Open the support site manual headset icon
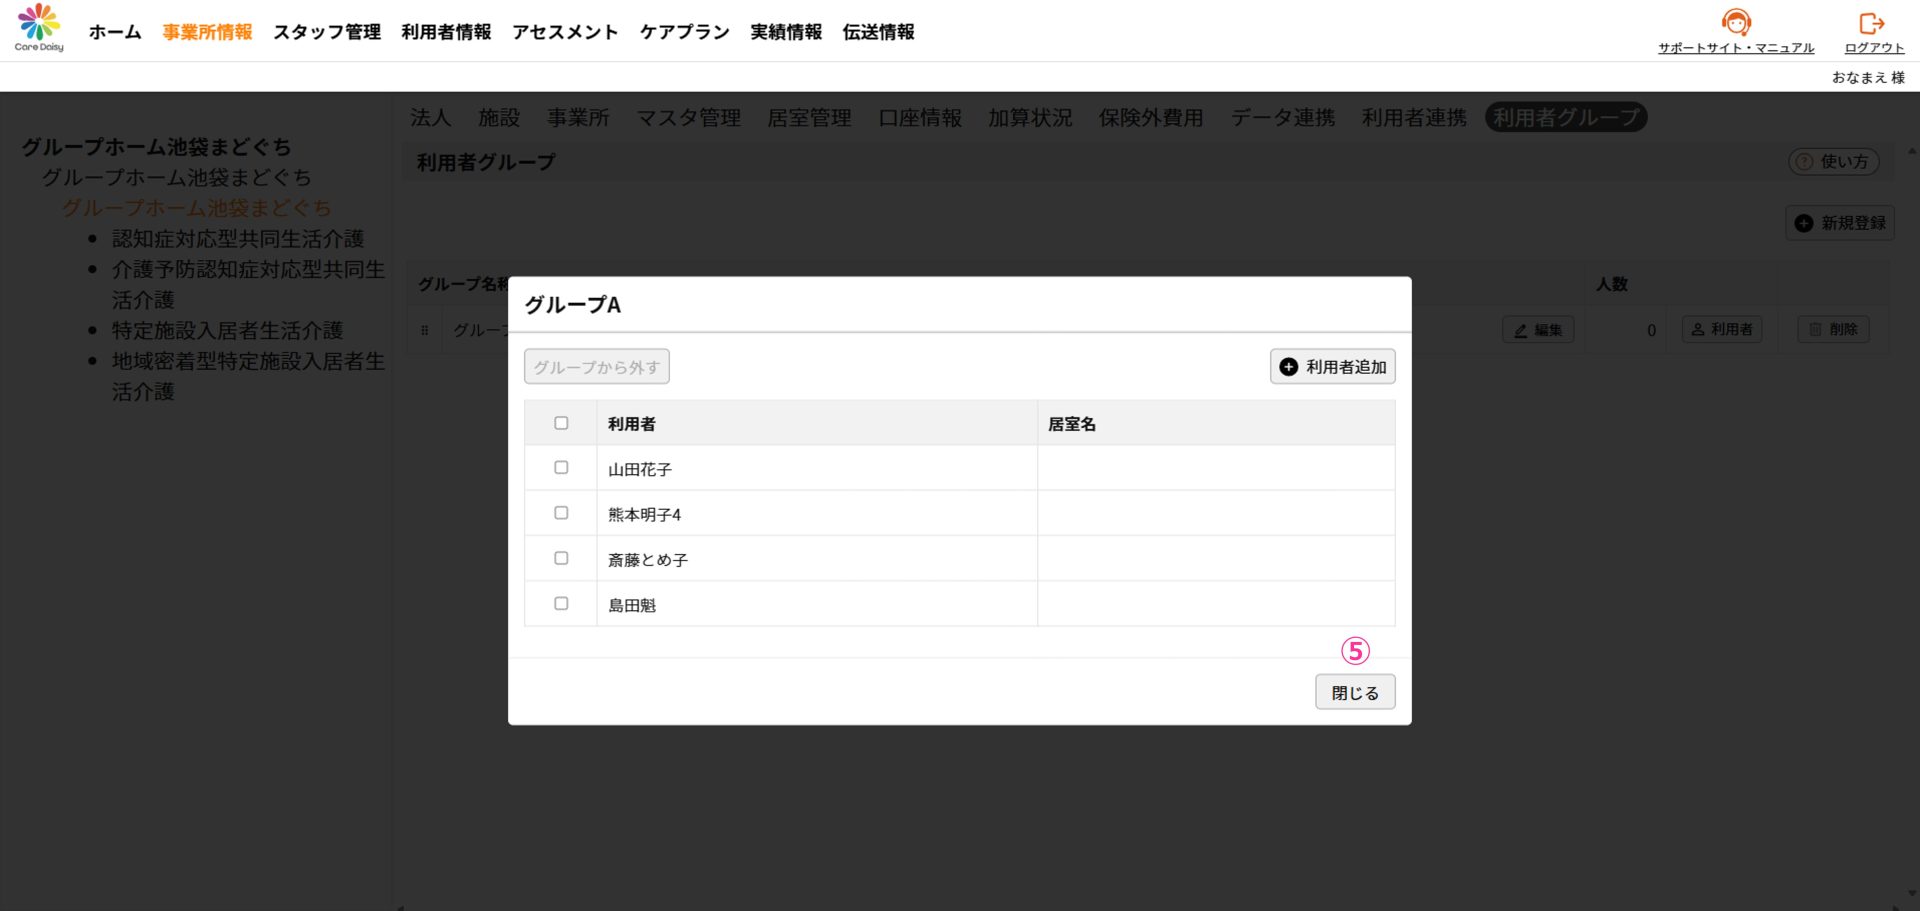This screenshot has width=1920, height=911. point(1736,22)
